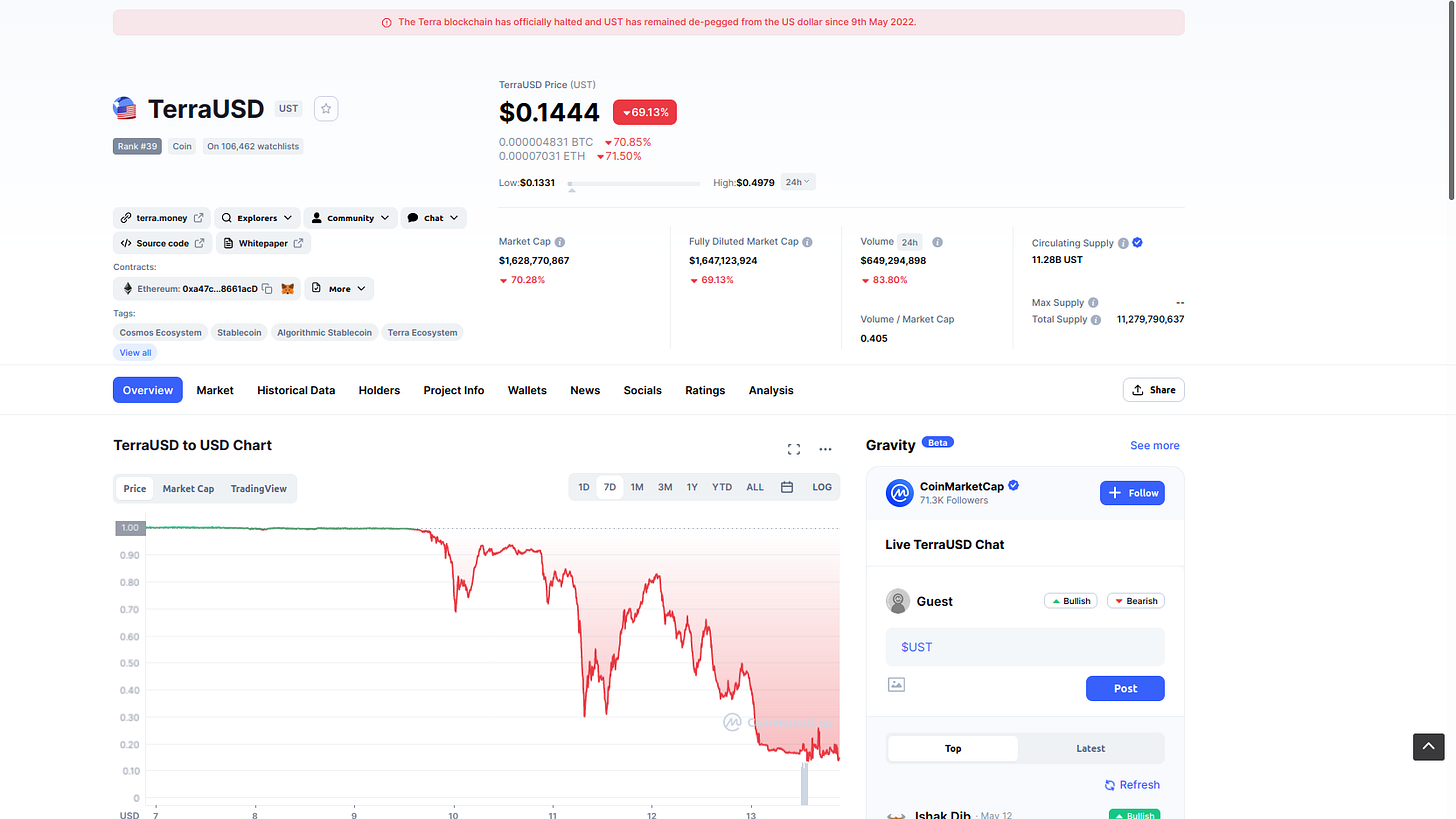Click the Market Cap info icon
Screen dimensions: 1456x819
click(x=560, y=242)
